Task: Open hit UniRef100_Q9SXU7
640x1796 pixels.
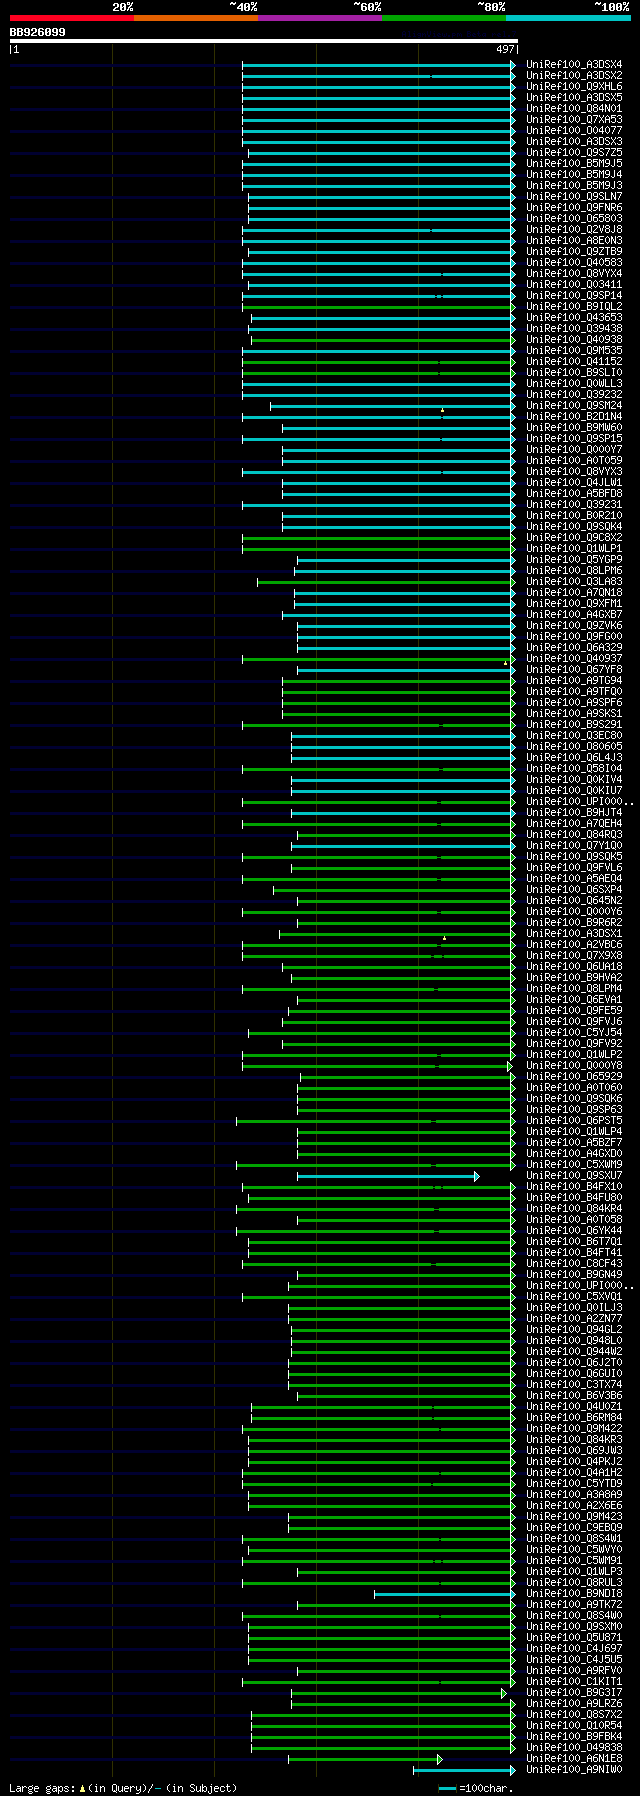Action: coord(574,1175)
